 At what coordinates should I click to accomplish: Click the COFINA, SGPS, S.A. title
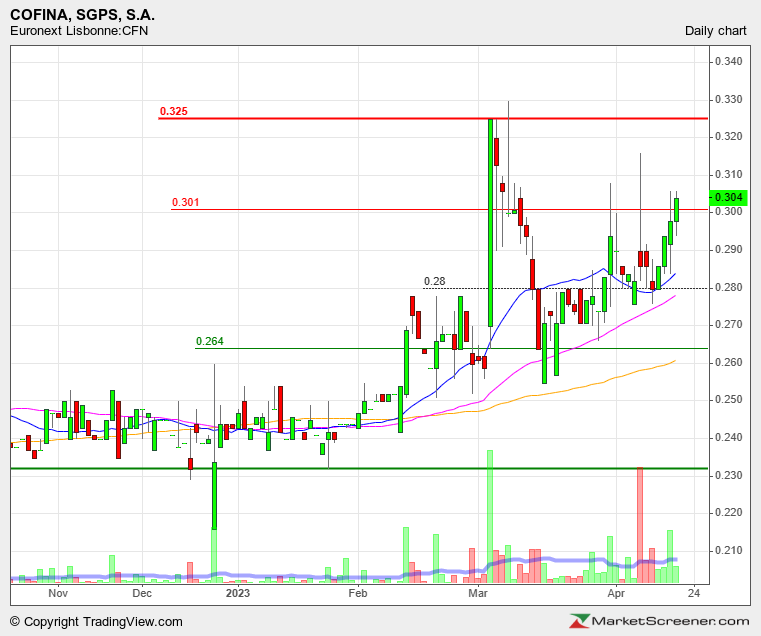coord(83,15)
